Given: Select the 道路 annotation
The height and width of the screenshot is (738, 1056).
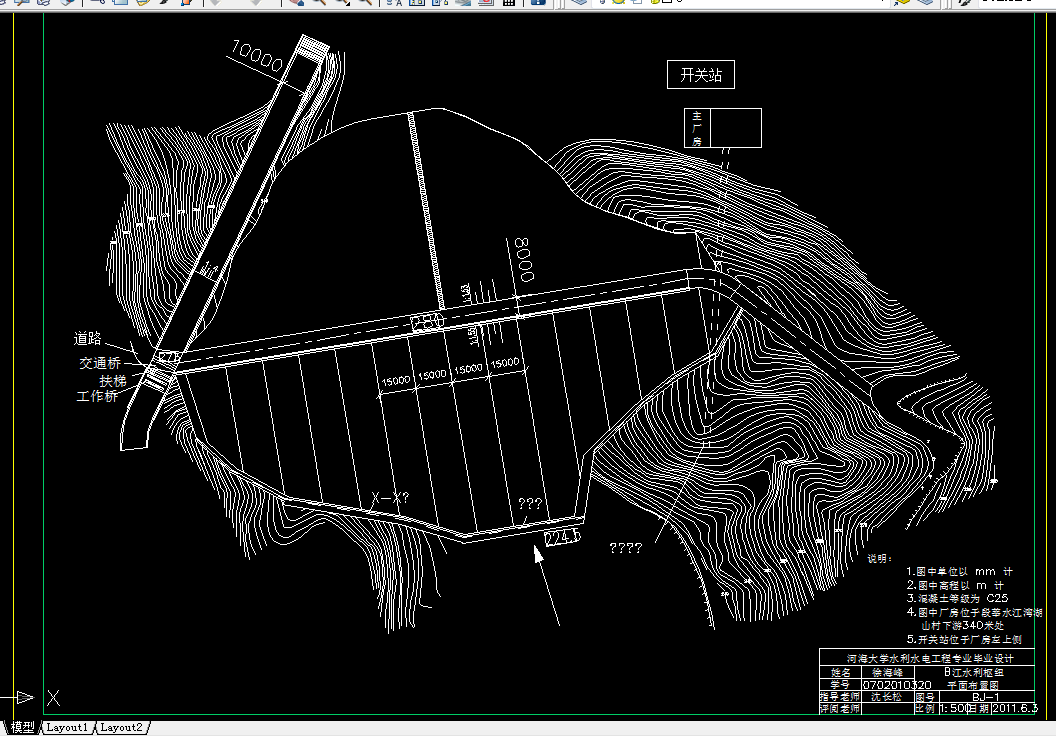Looking at the screenshot, I should 88,338.
